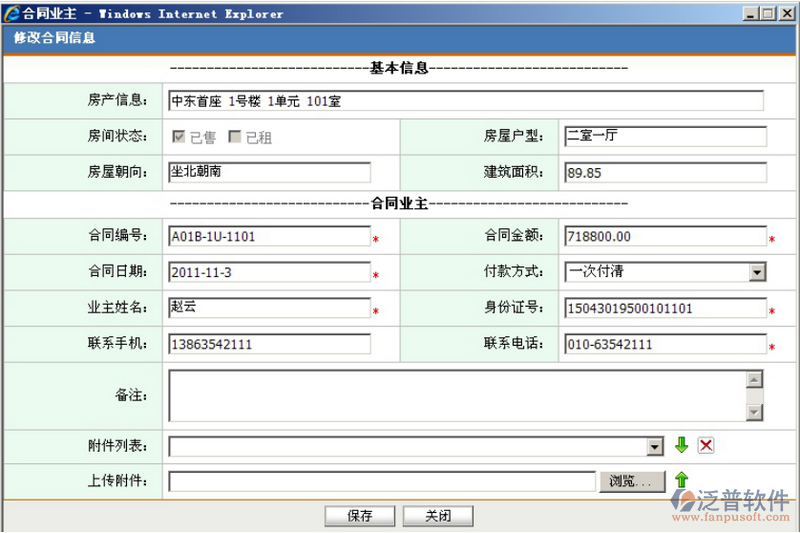Click the 备注 scrollbar down arrow
Screen dimensions: 800x533
pos(754,412)
